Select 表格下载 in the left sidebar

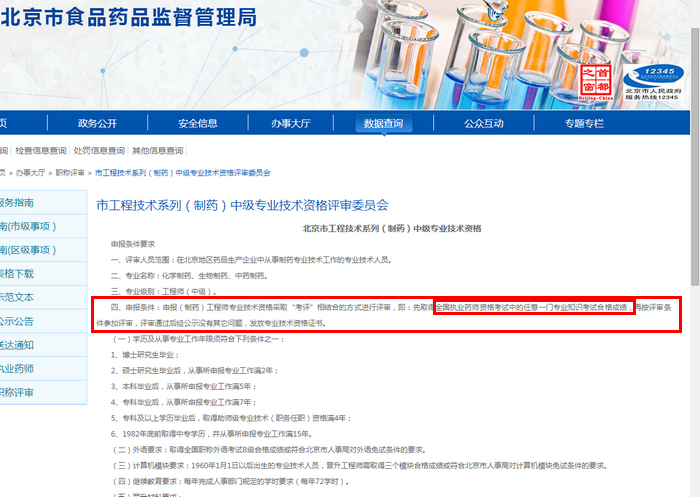(x=16, y=274)
